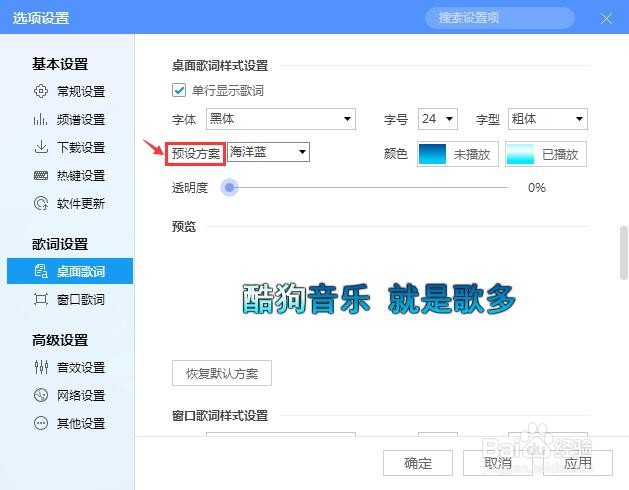The image size is (629, 490).
Task: Confirm with the 确定 button
Action: pos(418,463)
